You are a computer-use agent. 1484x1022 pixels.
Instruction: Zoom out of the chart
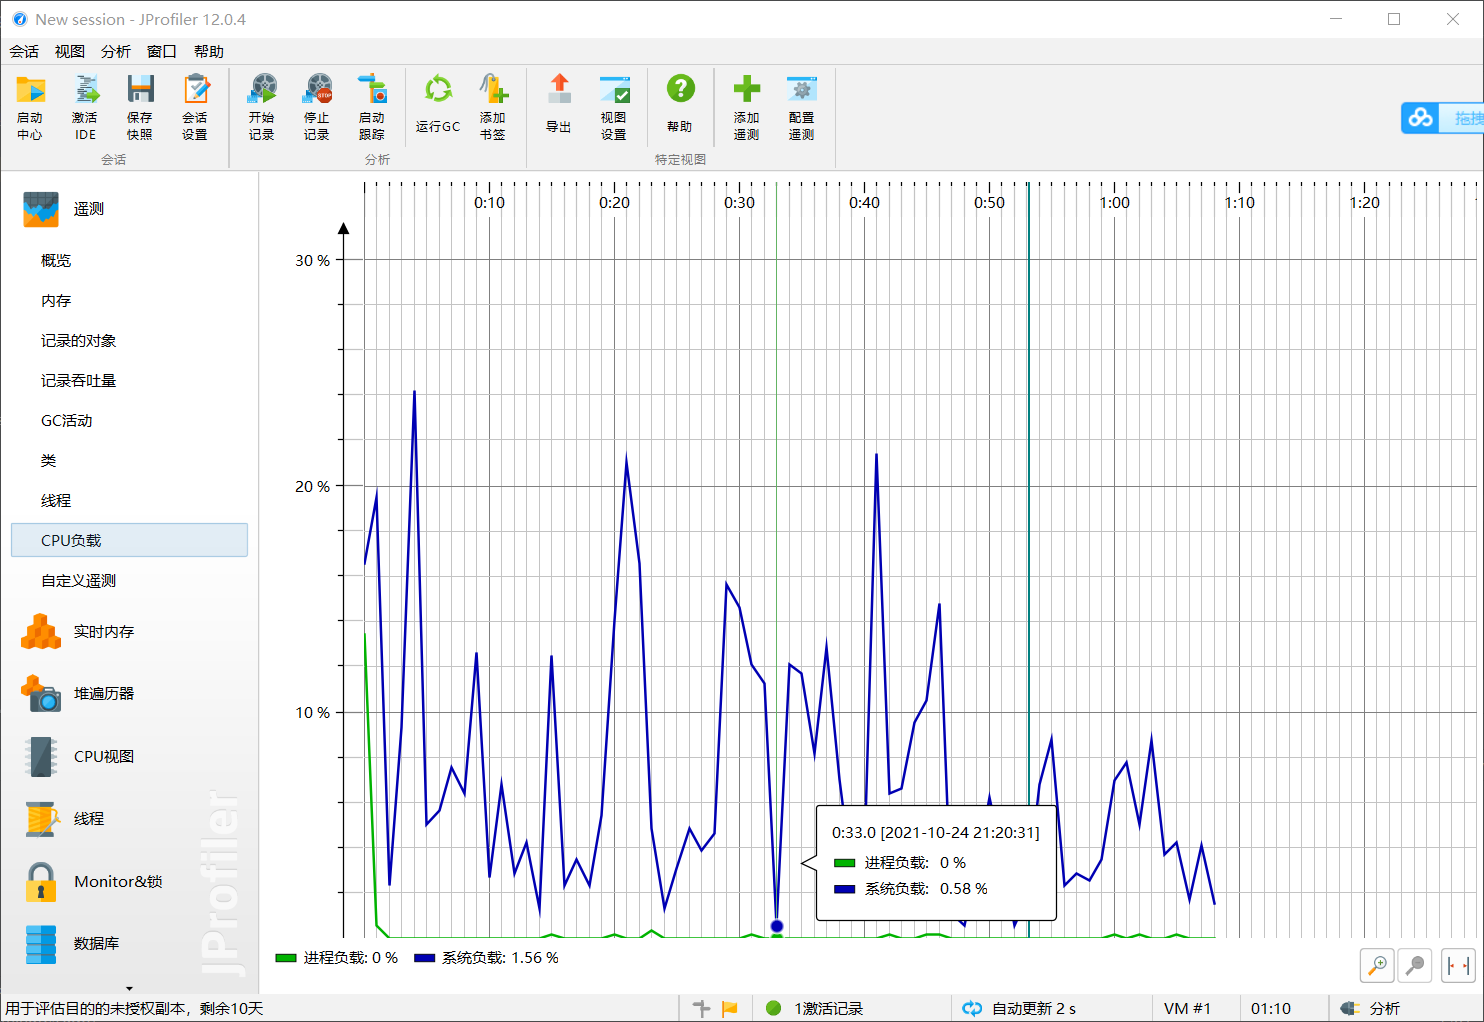tap(1415, 965)
